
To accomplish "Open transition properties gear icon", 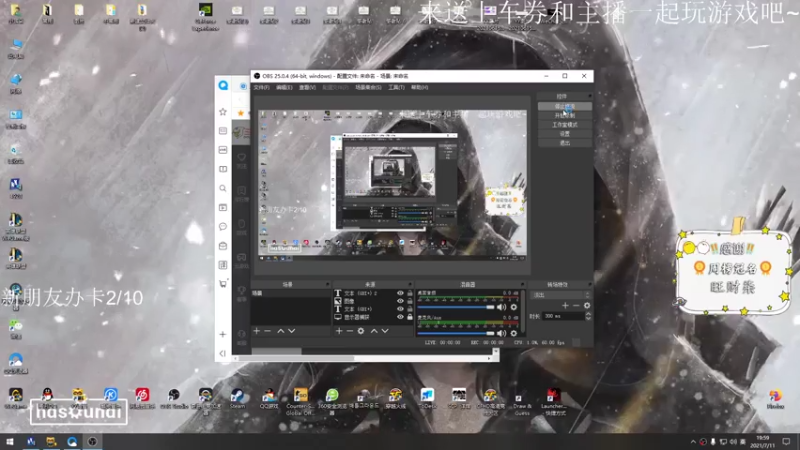I will click(x=587, y=306).
